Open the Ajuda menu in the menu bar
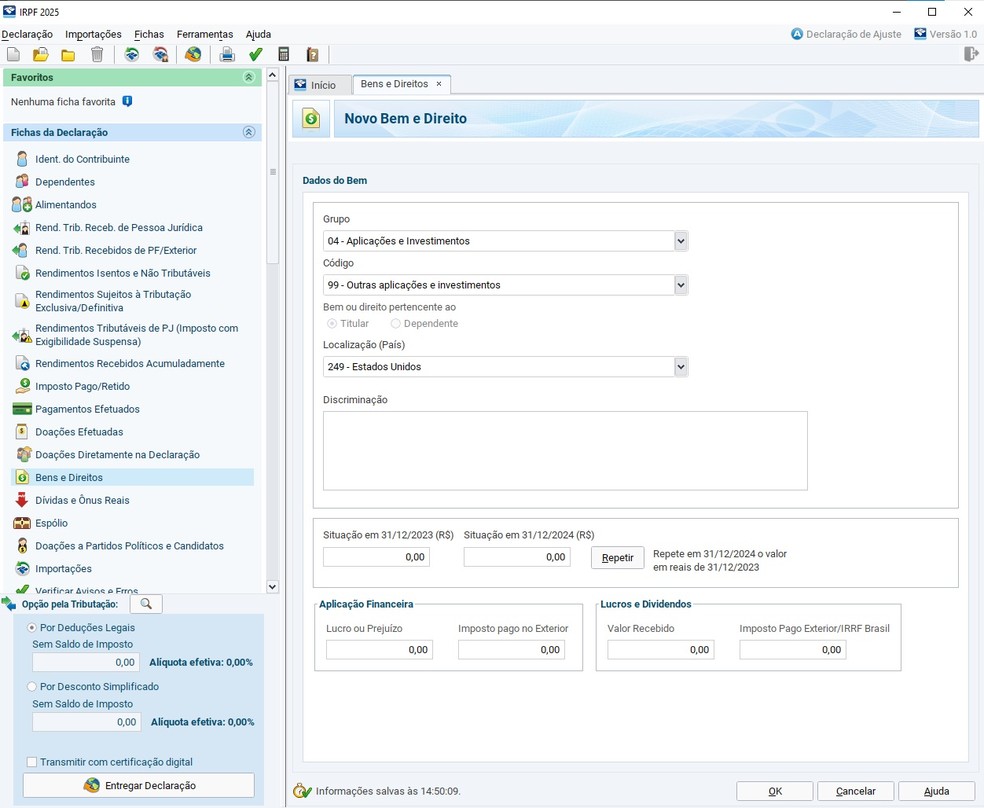 (259, 35)
